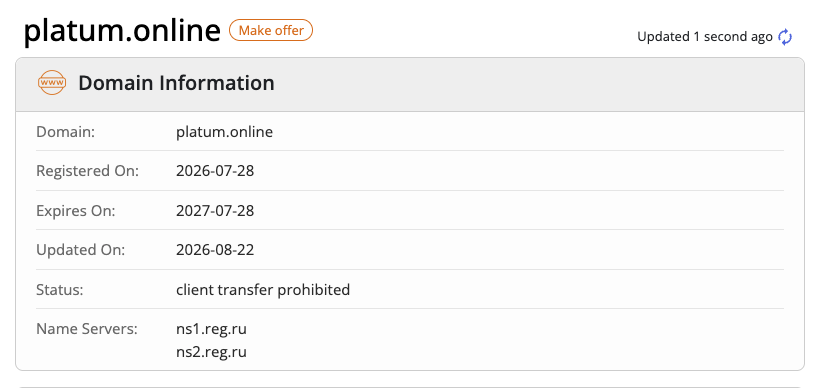Click the ns2.reg.ru name server
The image size is (821, 388).
point(211,351)
